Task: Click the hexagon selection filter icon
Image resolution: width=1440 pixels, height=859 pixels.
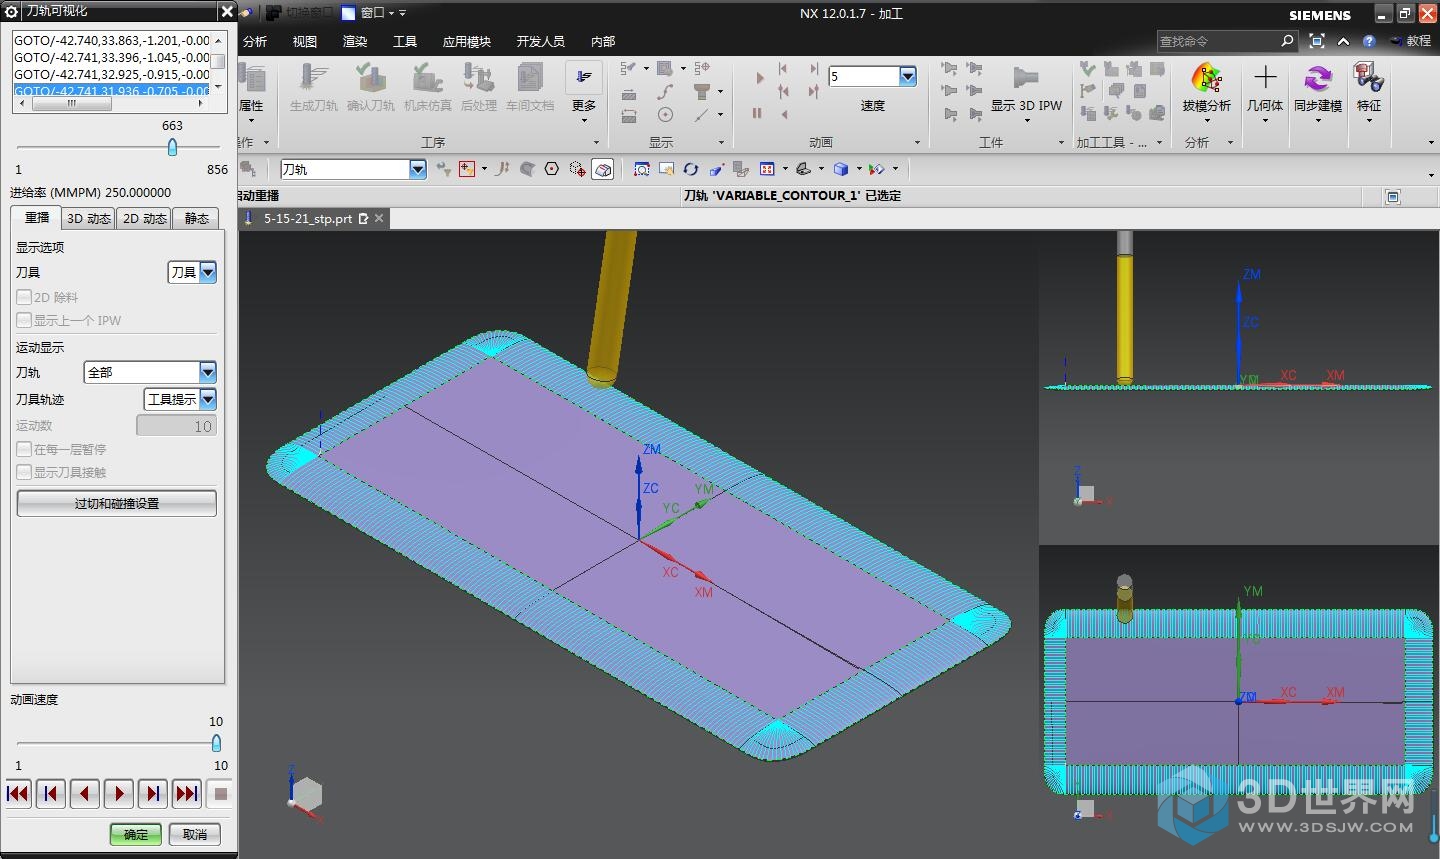Action: click(551, 169)
